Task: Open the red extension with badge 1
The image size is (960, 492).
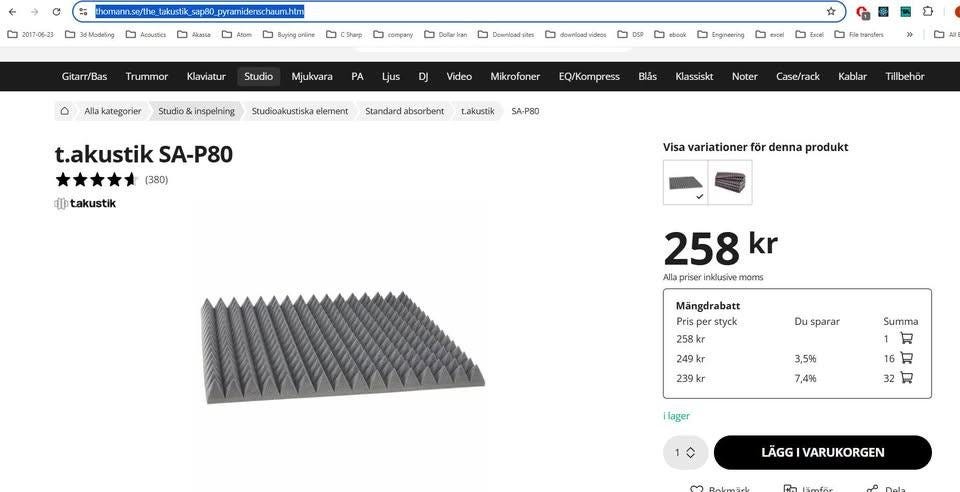Action: [x=862, y=12]
